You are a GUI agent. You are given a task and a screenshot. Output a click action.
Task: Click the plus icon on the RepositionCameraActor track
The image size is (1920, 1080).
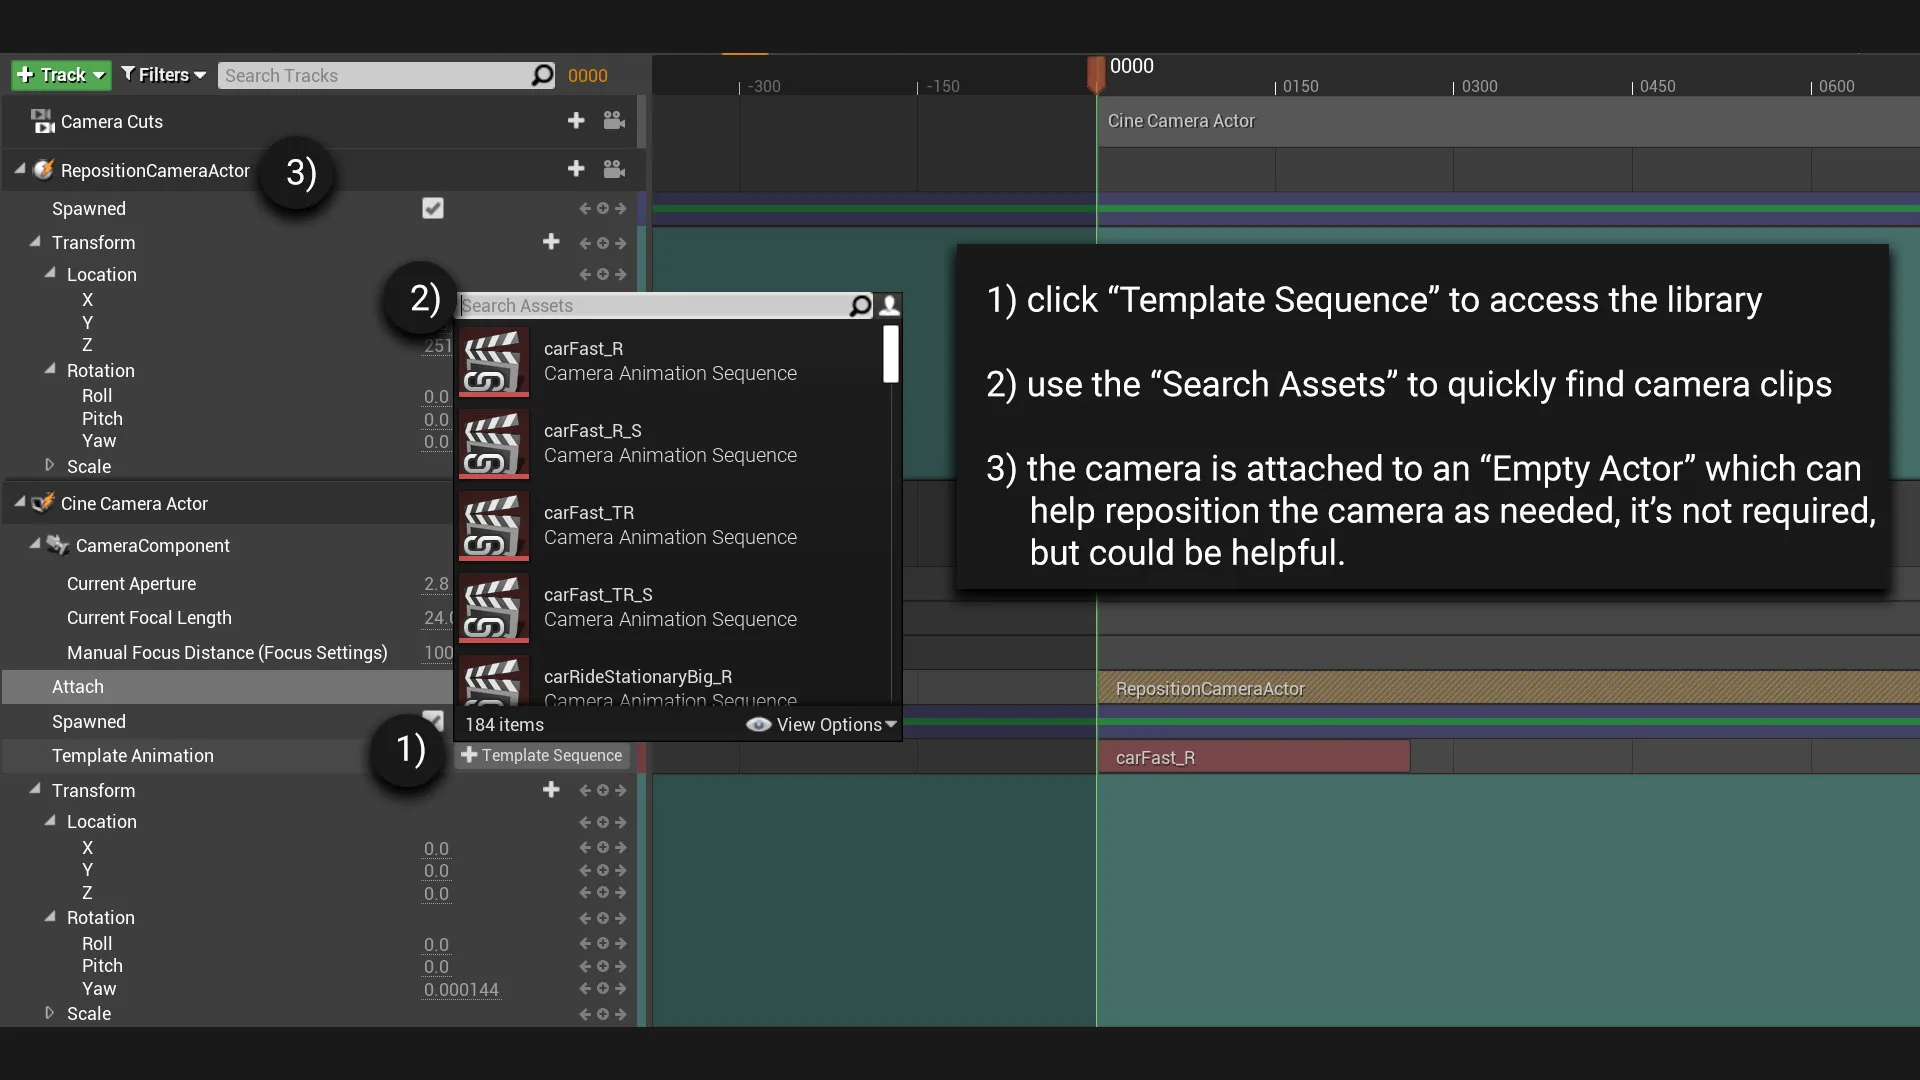tap(576, 169)
